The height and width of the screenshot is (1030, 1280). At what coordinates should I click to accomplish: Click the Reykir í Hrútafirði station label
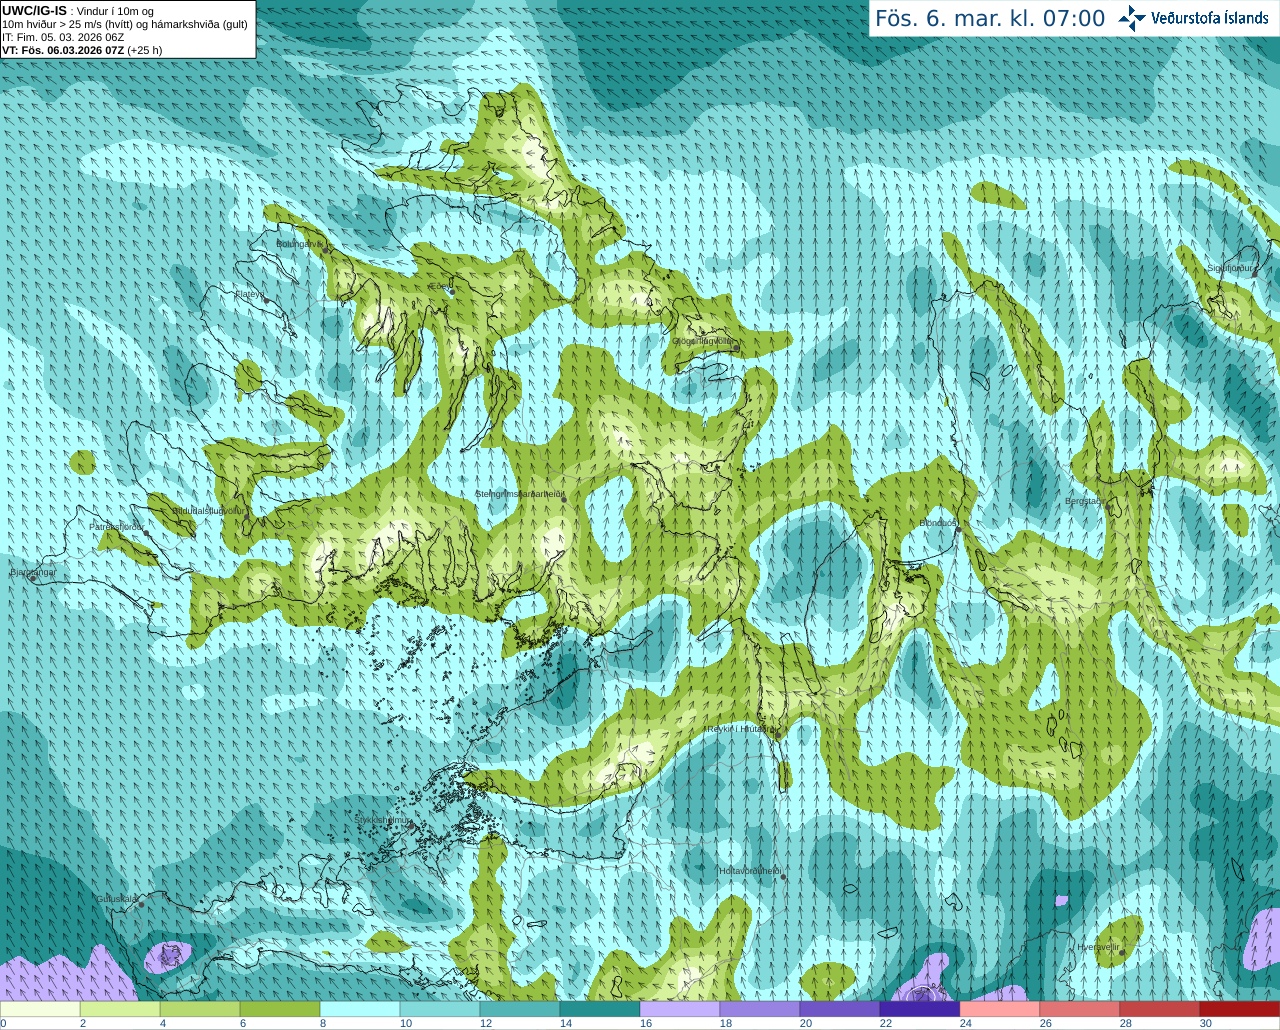(740, 729)
